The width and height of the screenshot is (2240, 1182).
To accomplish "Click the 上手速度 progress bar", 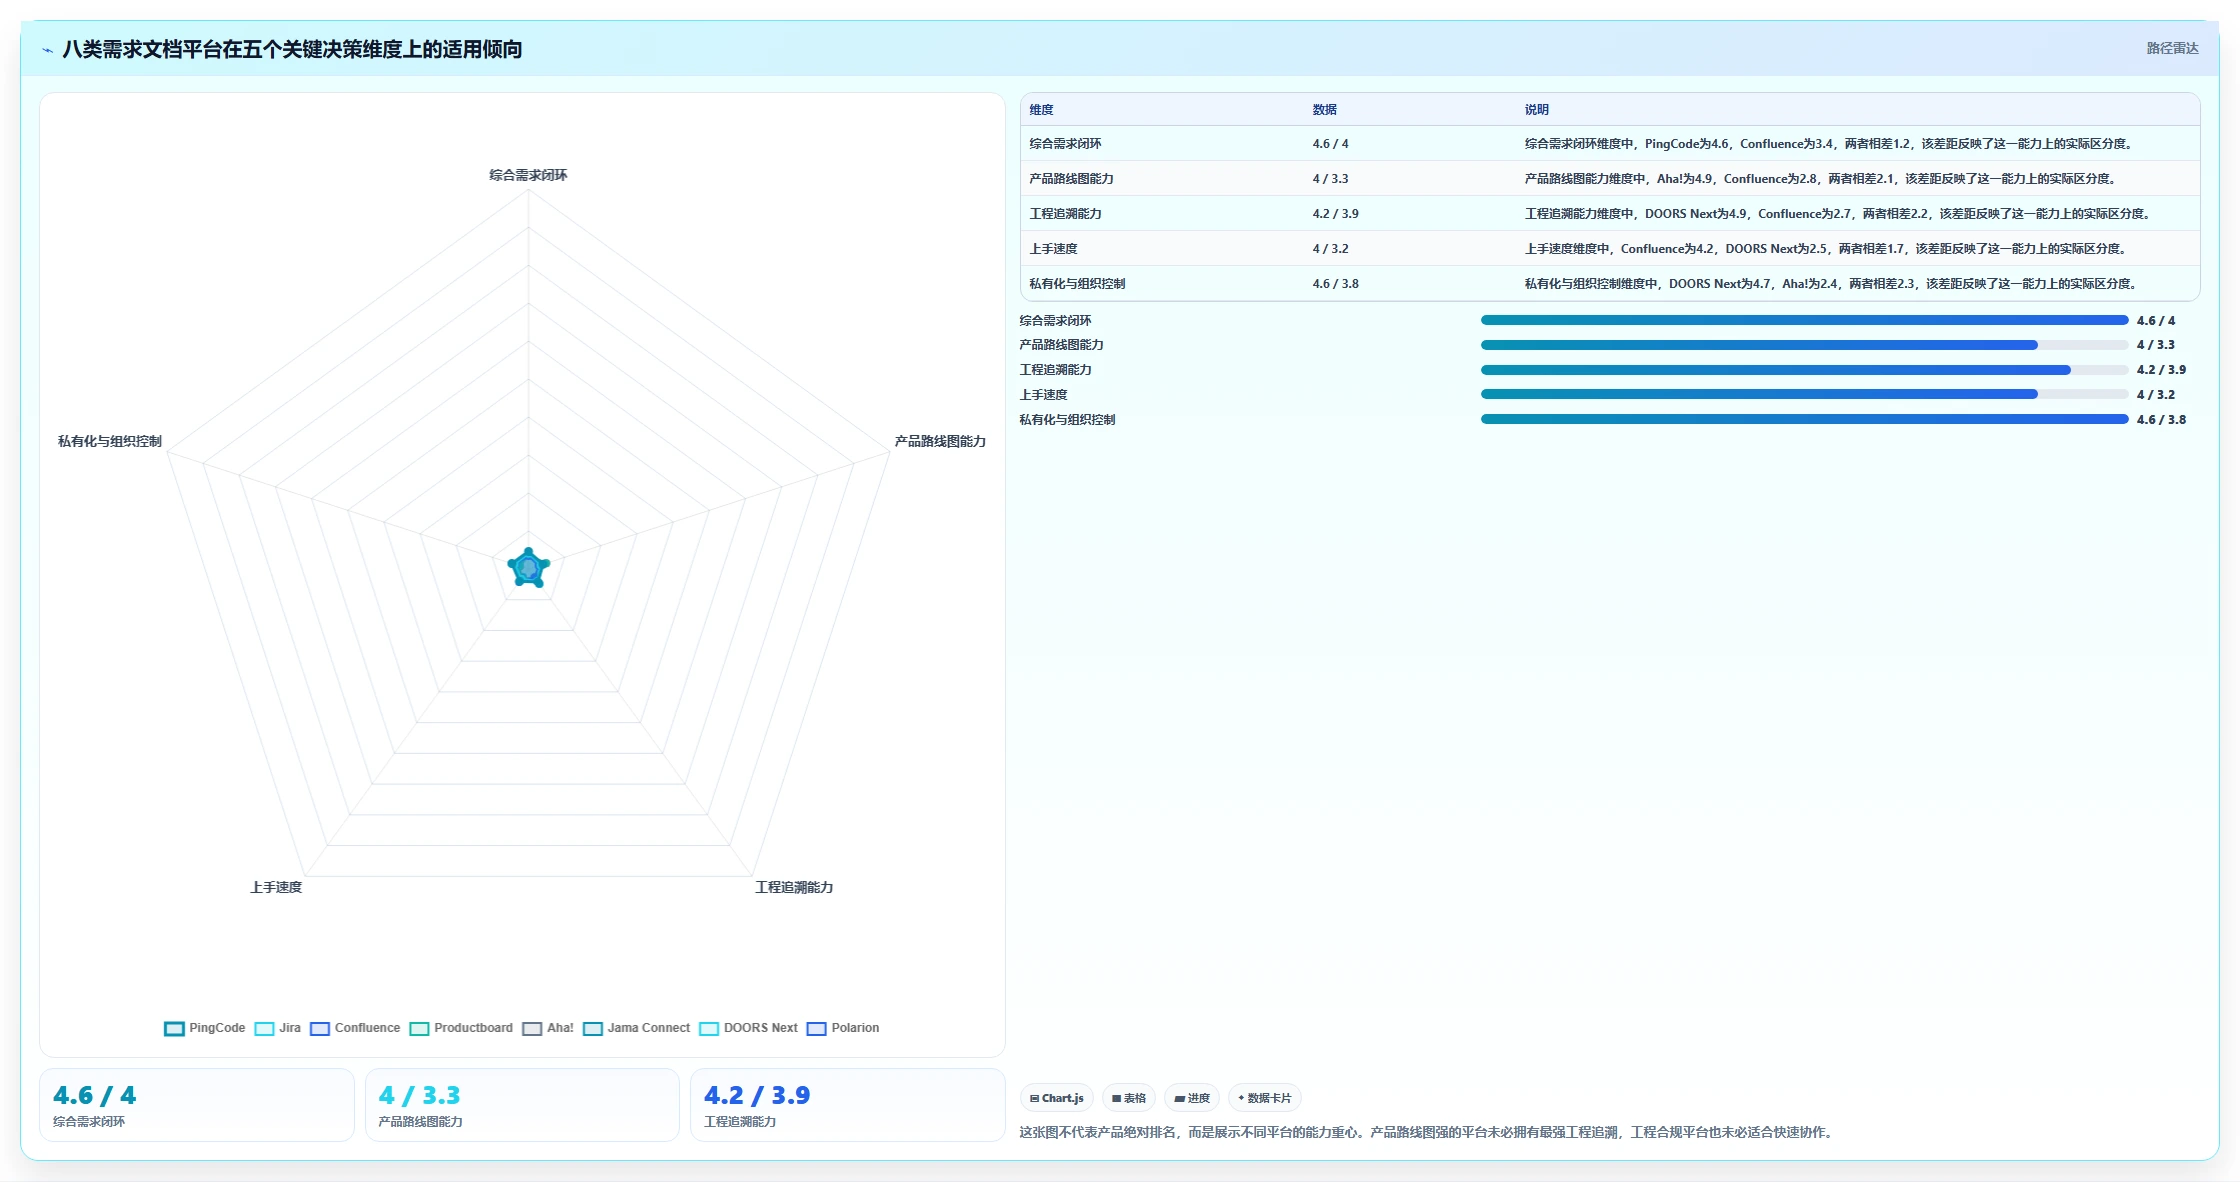I will (x=1804, y=395).
